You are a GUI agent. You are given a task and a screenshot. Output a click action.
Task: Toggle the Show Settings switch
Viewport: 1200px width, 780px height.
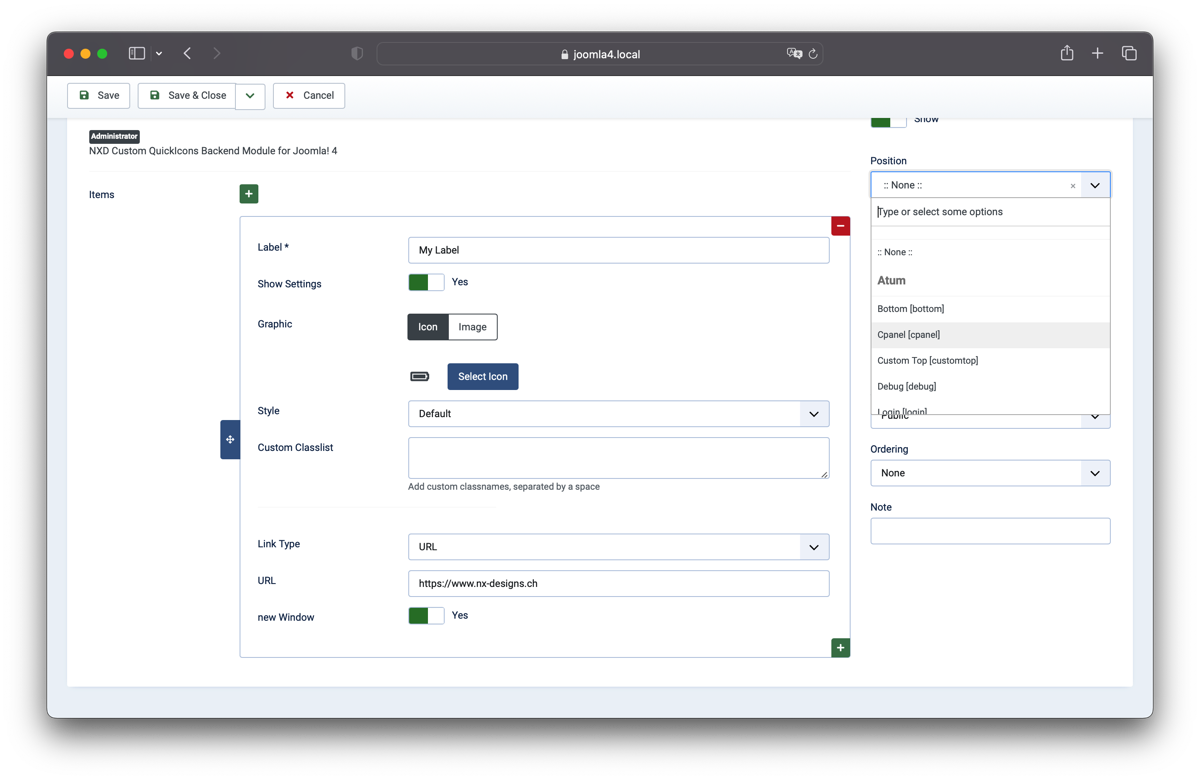click(426, 283)
